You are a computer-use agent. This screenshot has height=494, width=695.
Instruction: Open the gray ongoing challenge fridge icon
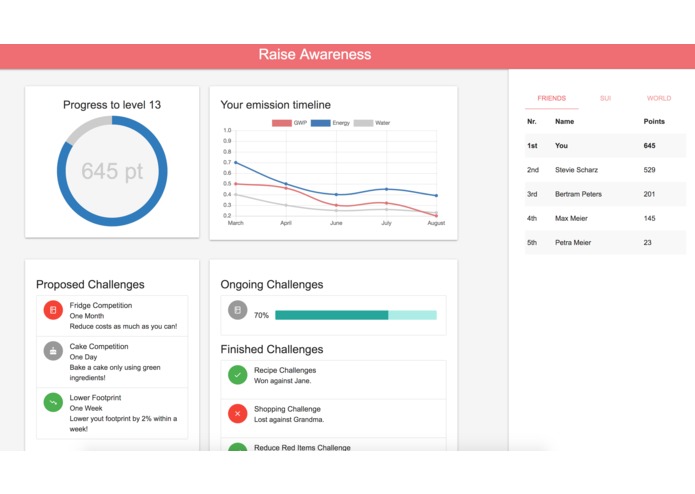pos(238,310)
